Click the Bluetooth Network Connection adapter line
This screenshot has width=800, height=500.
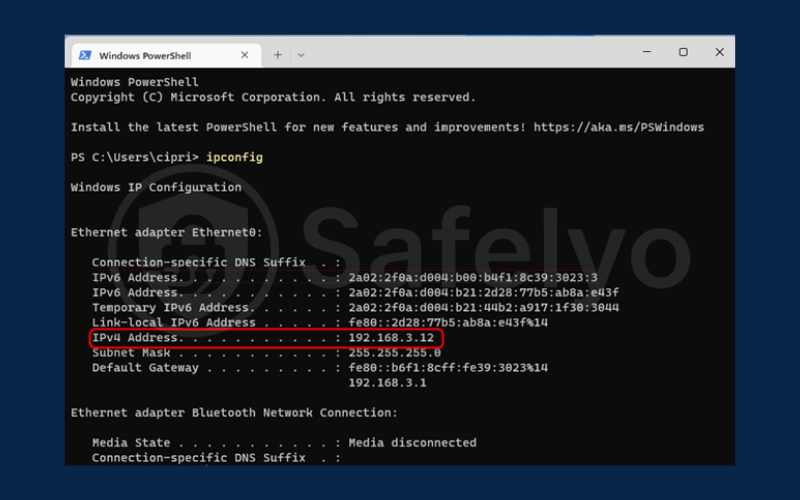coord(234,413)
